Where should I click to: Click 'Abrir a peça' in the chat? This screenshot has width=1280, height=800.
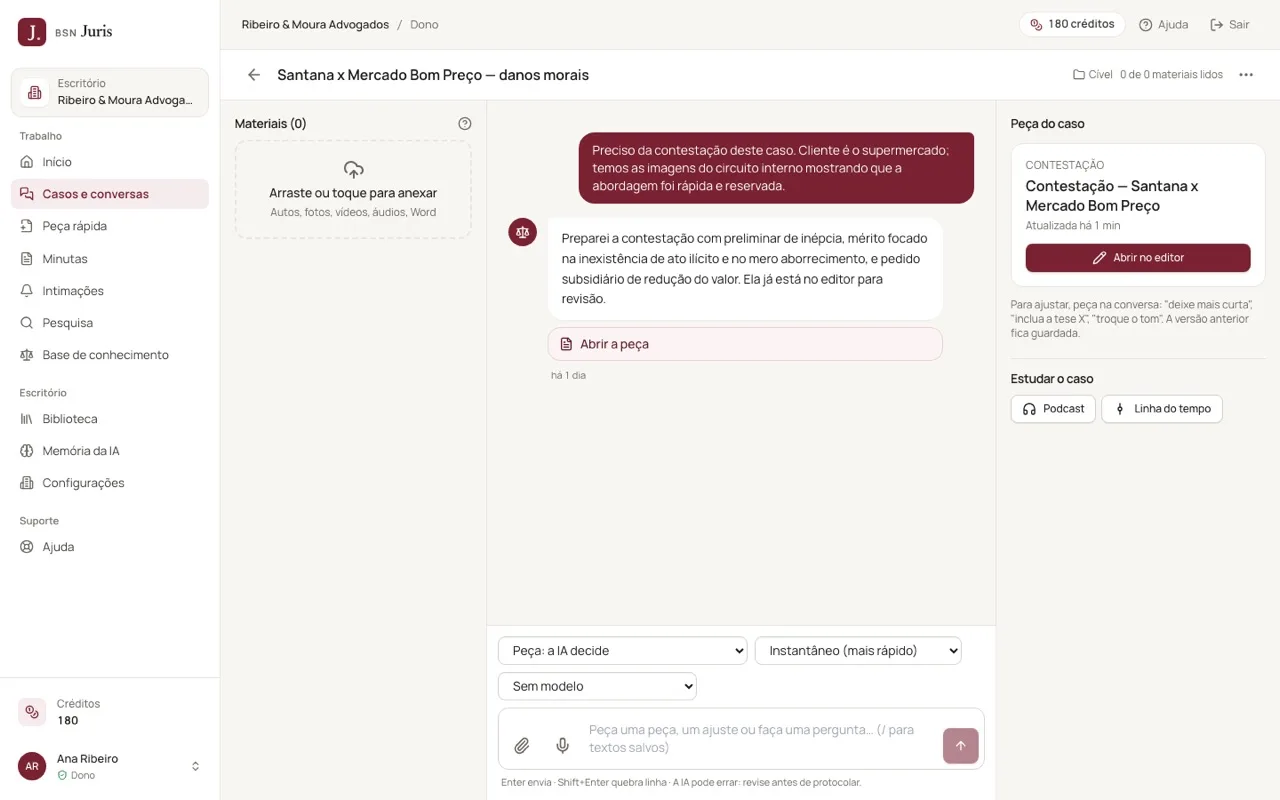pyautogui.click(x=745, y=344)
